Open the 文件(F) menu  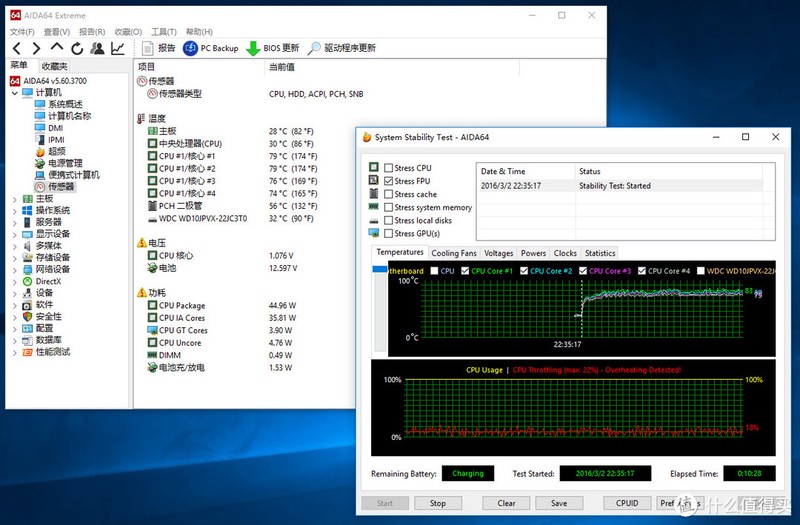[x=22, y=32]
